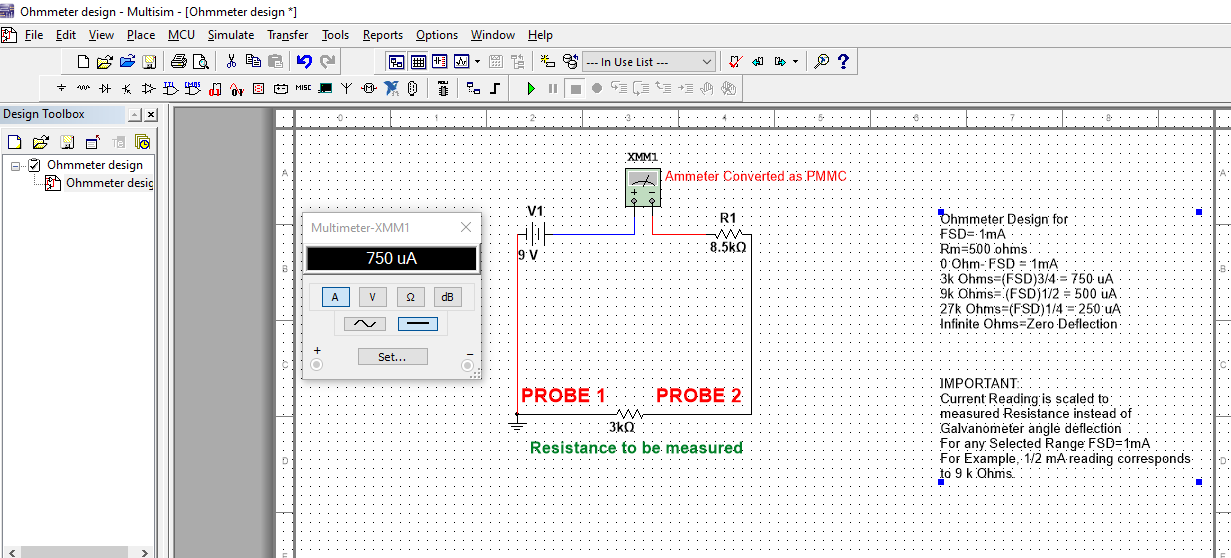Open the Place menu

141,35
